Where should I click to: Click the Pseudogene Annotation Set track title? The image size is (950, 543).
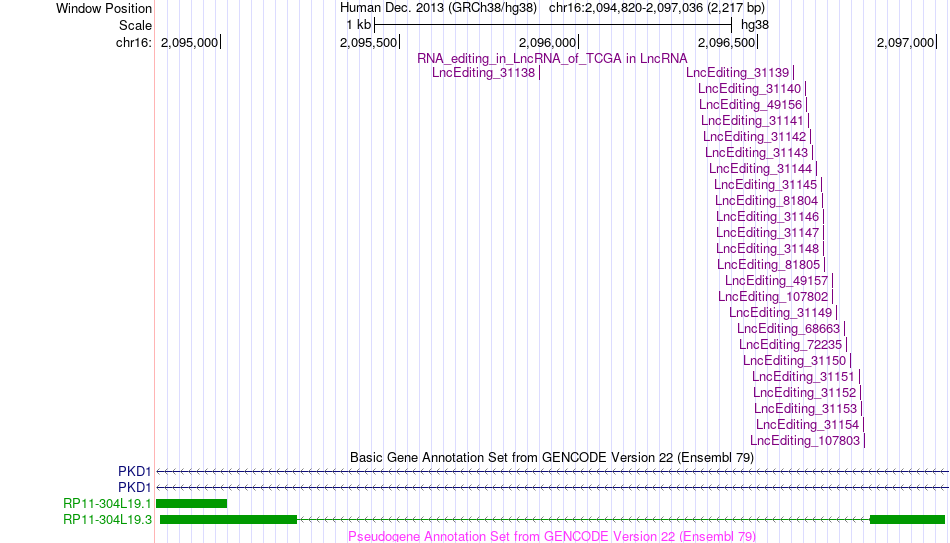click(x=552, y=536)
